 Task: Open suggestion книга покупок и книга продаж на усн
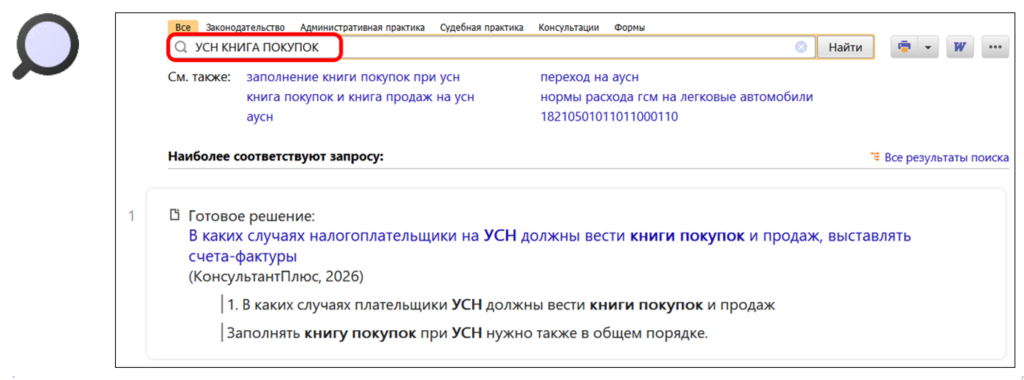(360, 97)
